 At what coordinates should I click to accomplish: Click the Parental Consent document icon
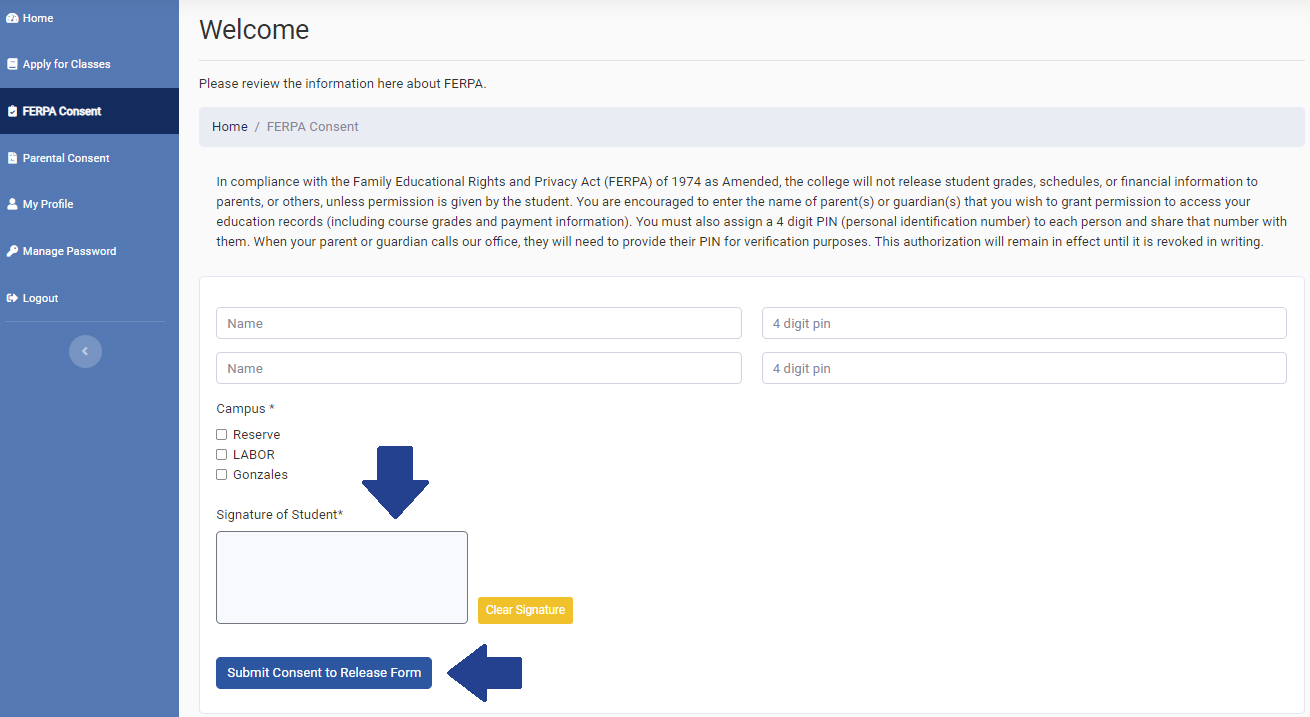(x=12, y=158)
